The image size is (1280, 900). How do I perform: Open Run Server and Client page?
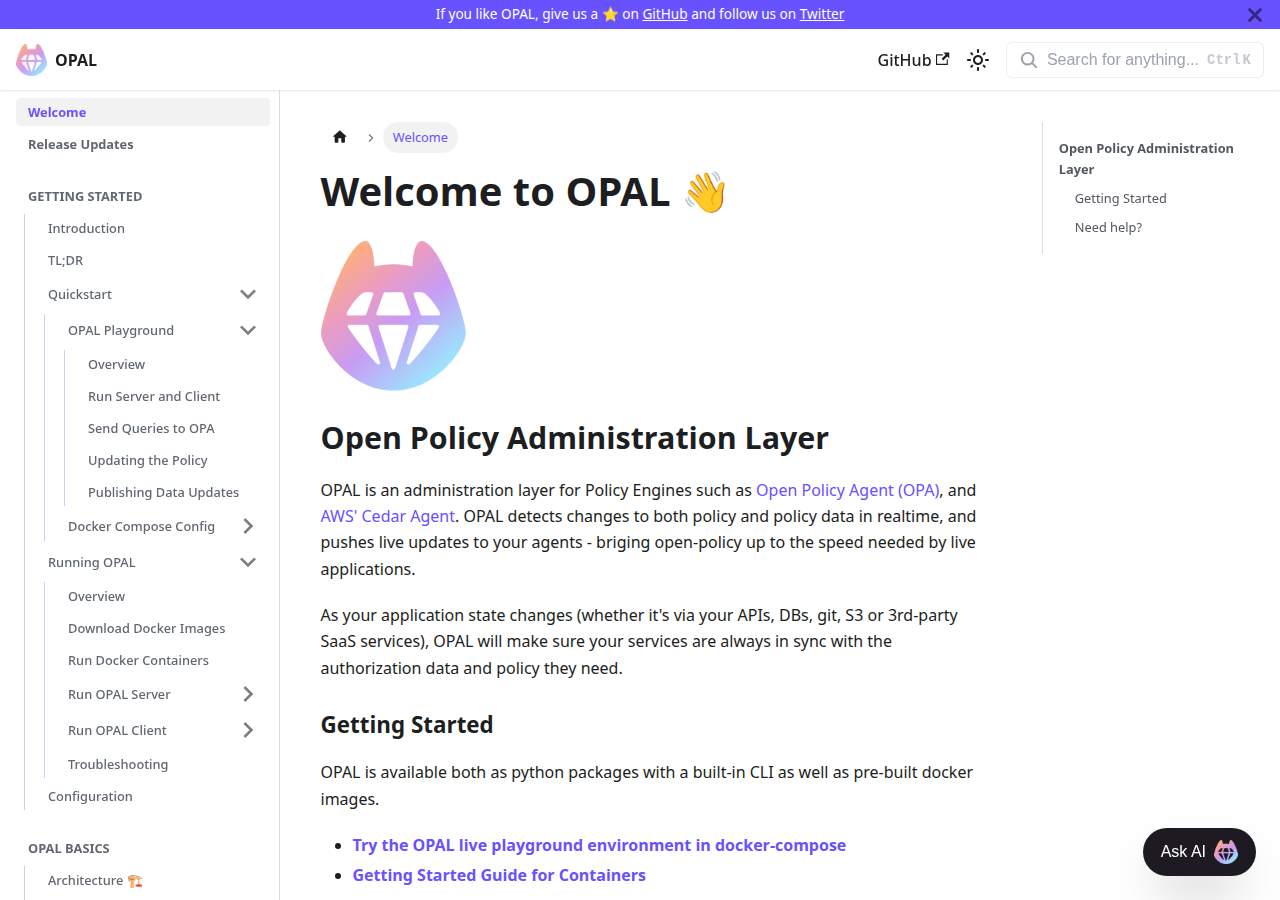(x=173, y=396)
